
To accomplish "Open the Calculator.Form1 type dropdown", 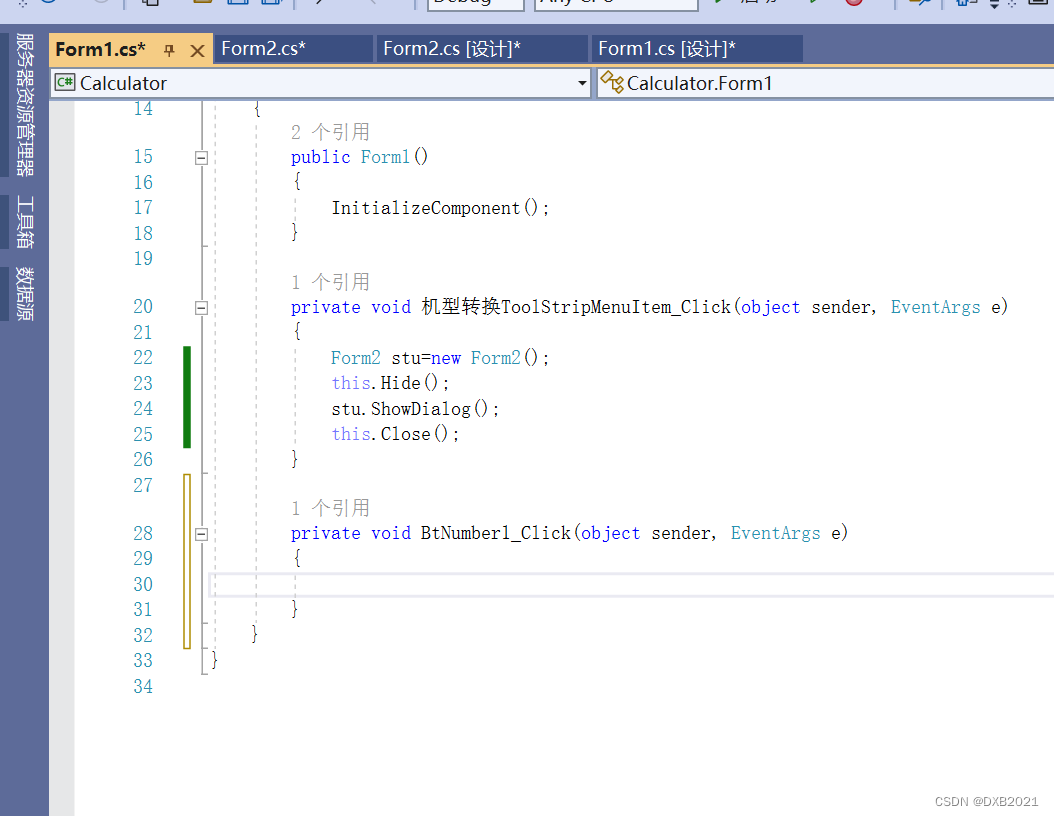I will (825, 83).
